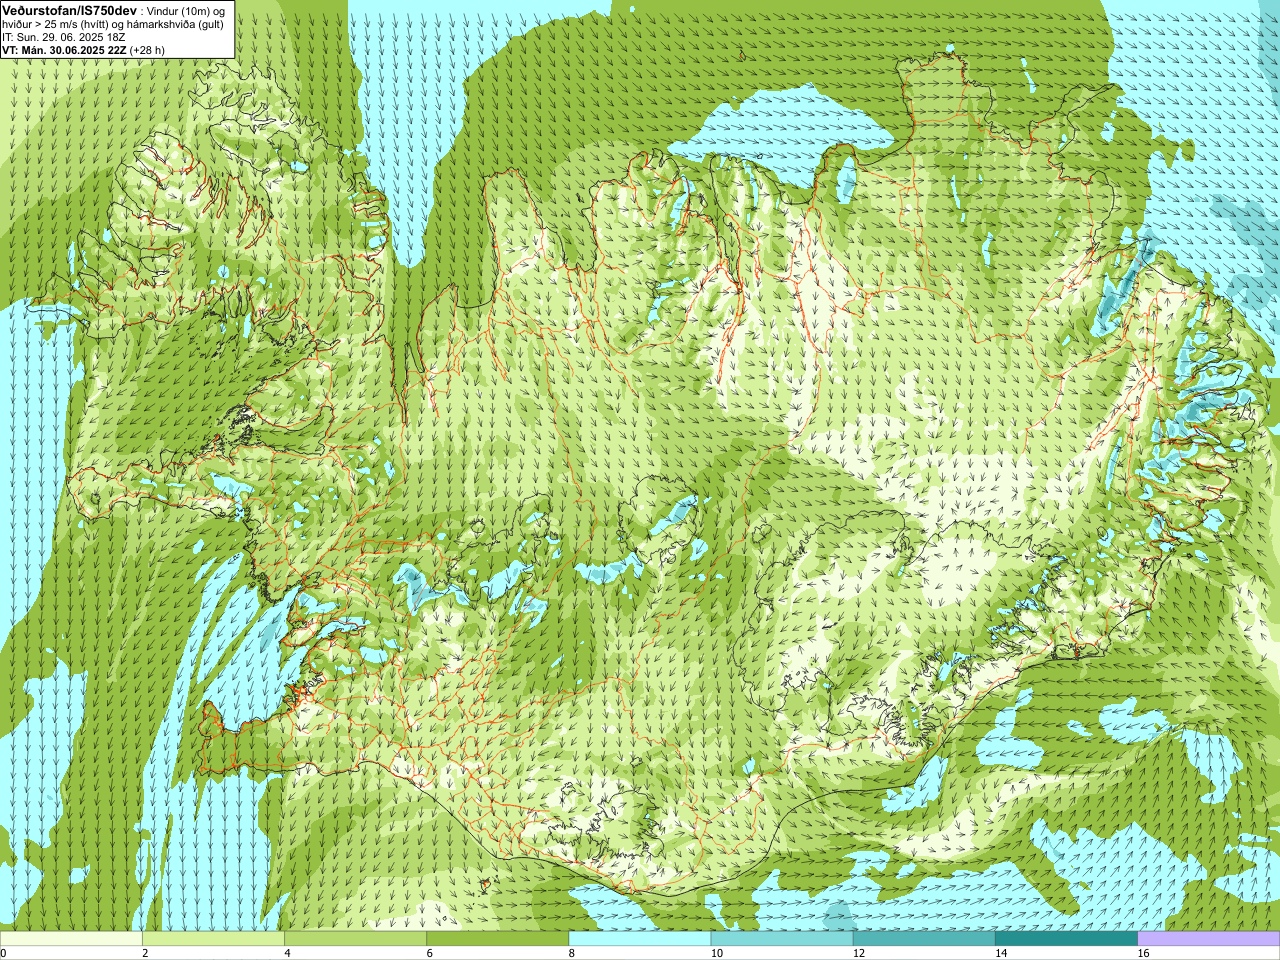Click the purple legend swatch above 16 m/s
Screen dimensions: 1280x960
coord(1209,939)
